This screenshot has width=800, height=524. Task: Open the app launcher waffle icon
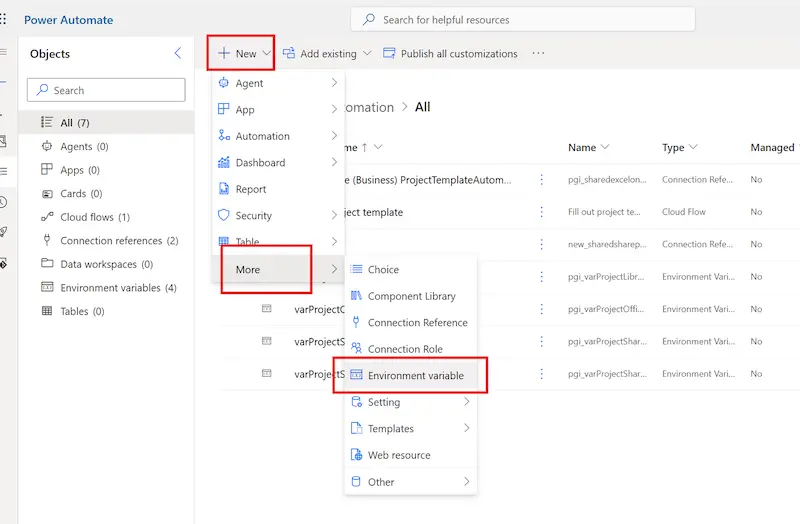(3, 19)
